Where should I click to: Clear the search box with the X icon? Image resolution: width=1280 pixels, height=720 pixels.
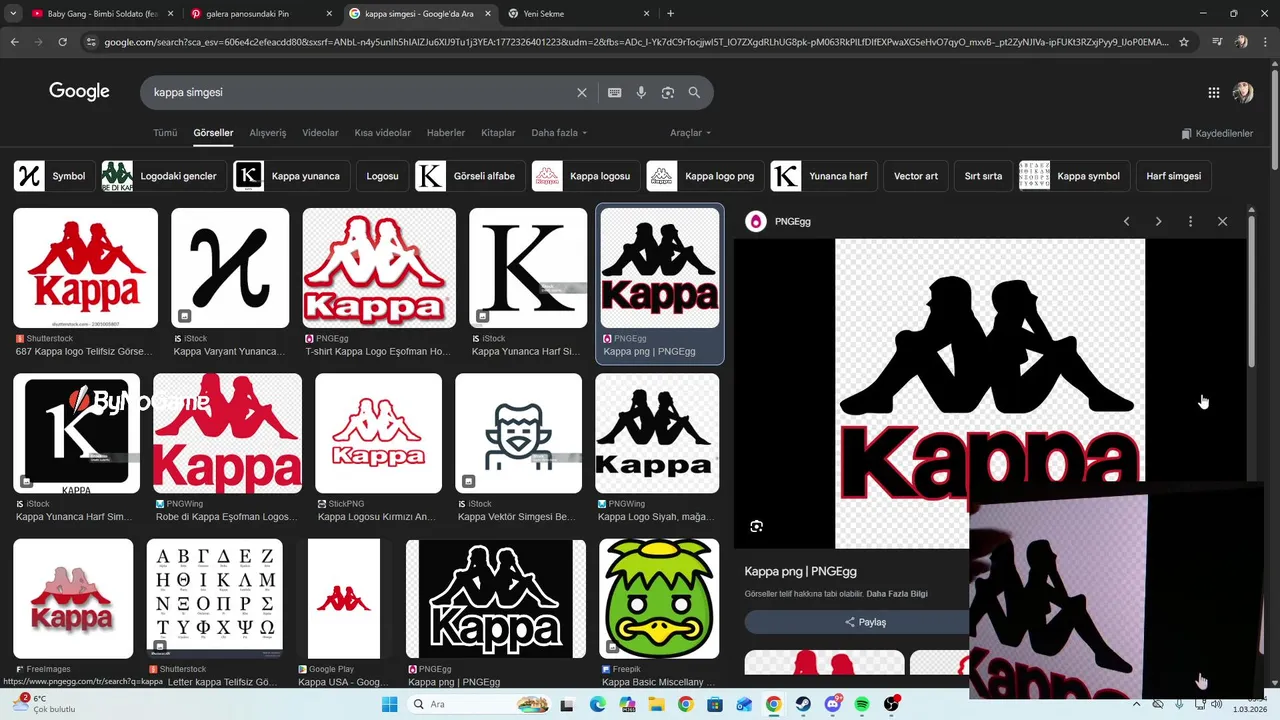582,92
